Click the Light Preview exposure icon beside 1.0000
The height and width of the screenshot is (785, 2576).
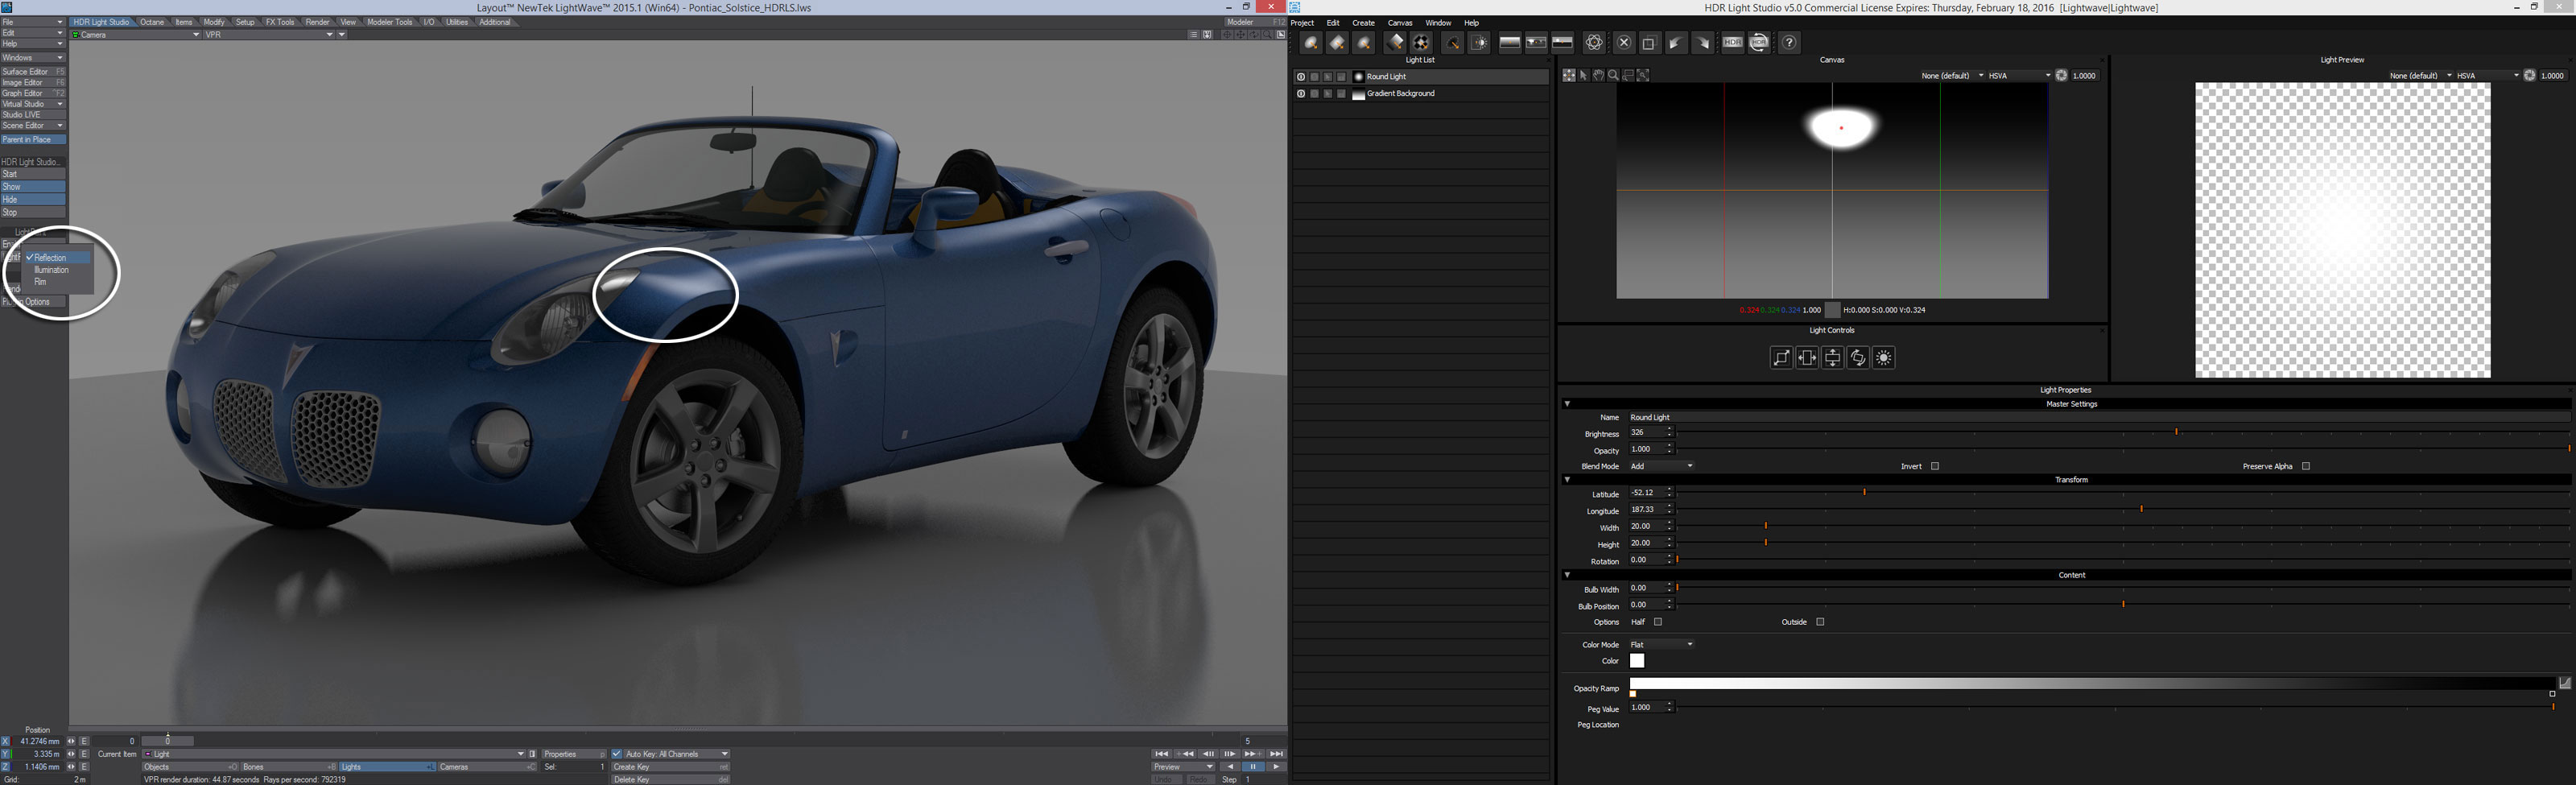[2530, 75]
